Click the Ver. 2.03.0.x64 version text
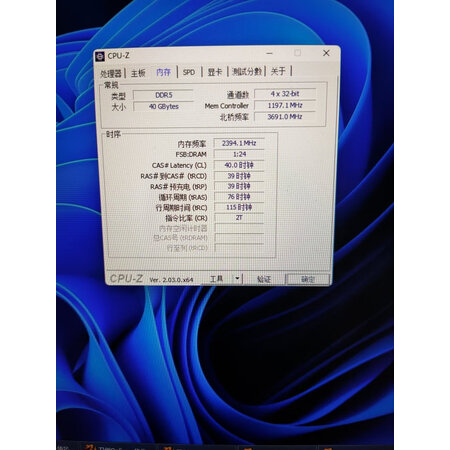The height and width of the screenshot is (450, 450). click(x=171, y=280)
